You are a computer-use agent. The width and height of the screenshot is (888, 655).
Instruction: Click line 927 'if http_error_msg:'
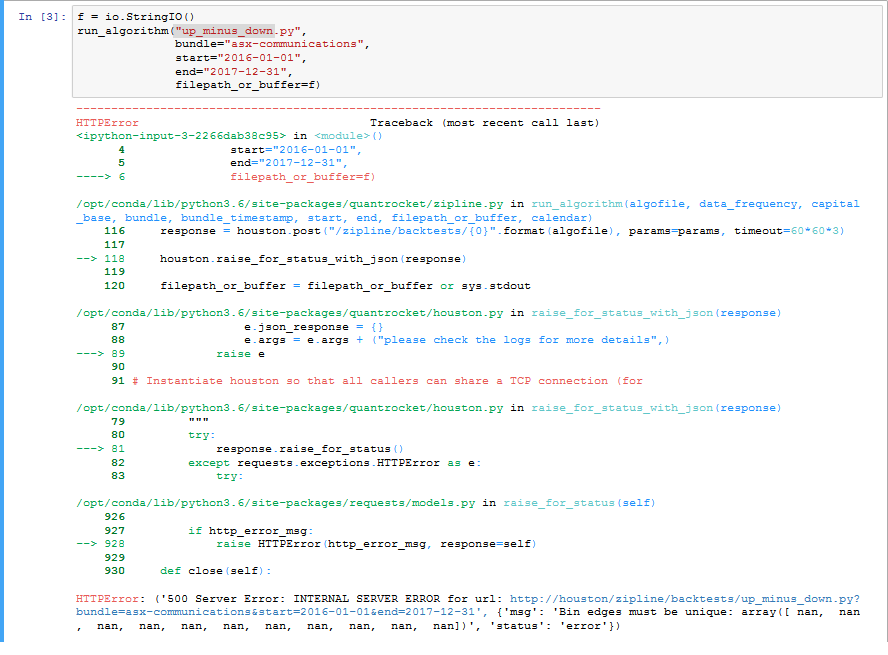coord(251,530)
